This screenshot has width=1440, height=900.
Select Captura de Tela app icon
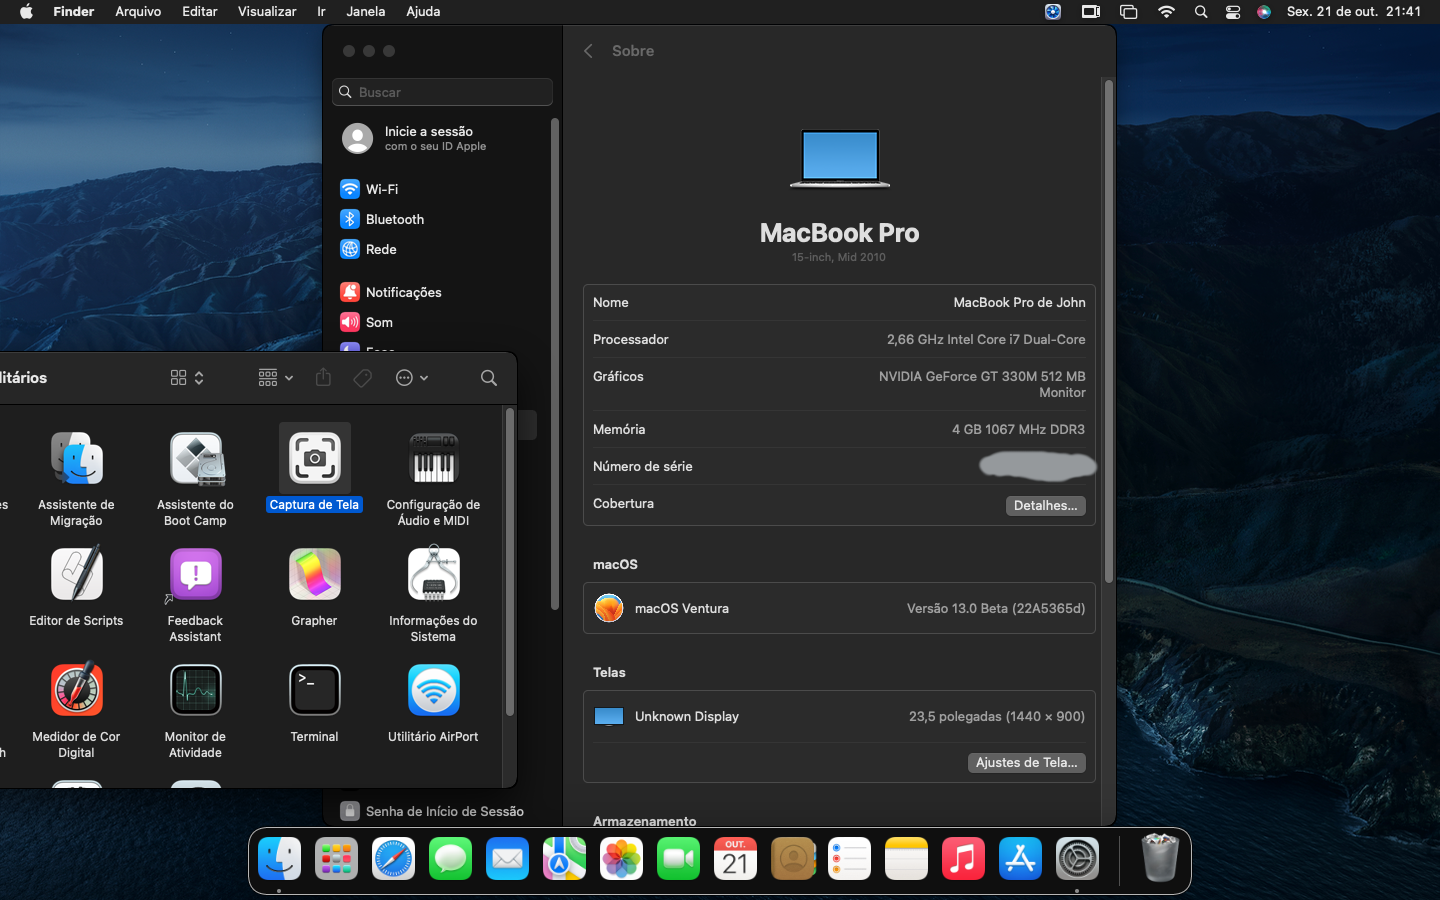point(315,458)
